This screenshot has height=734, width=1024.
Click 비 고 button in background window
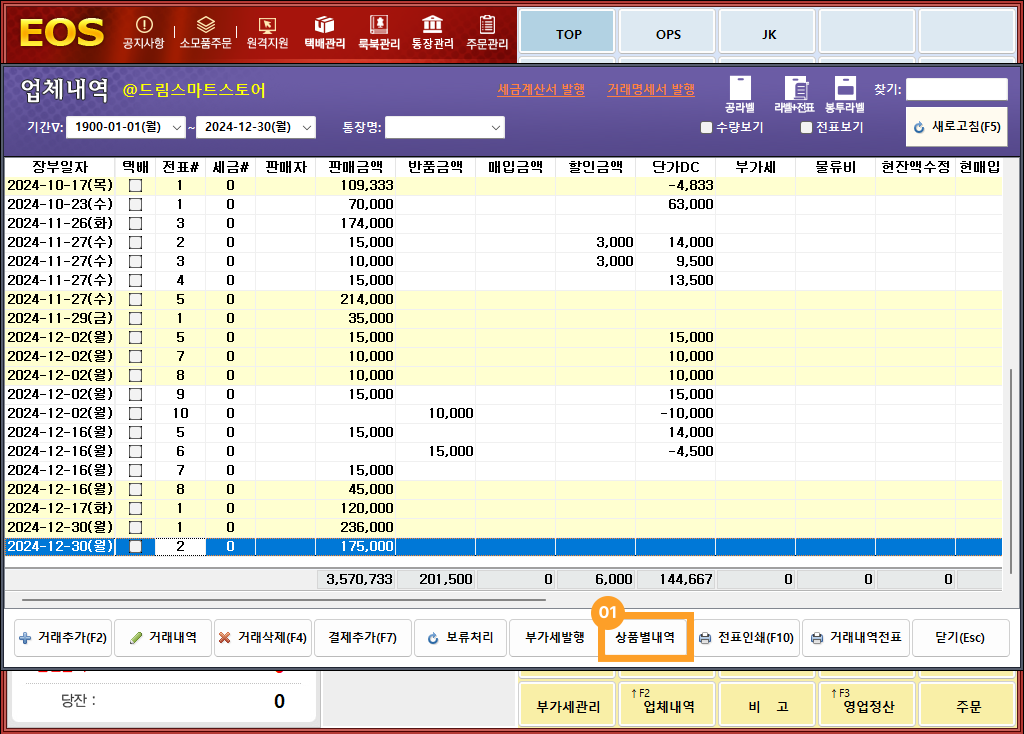pos(769,706)
